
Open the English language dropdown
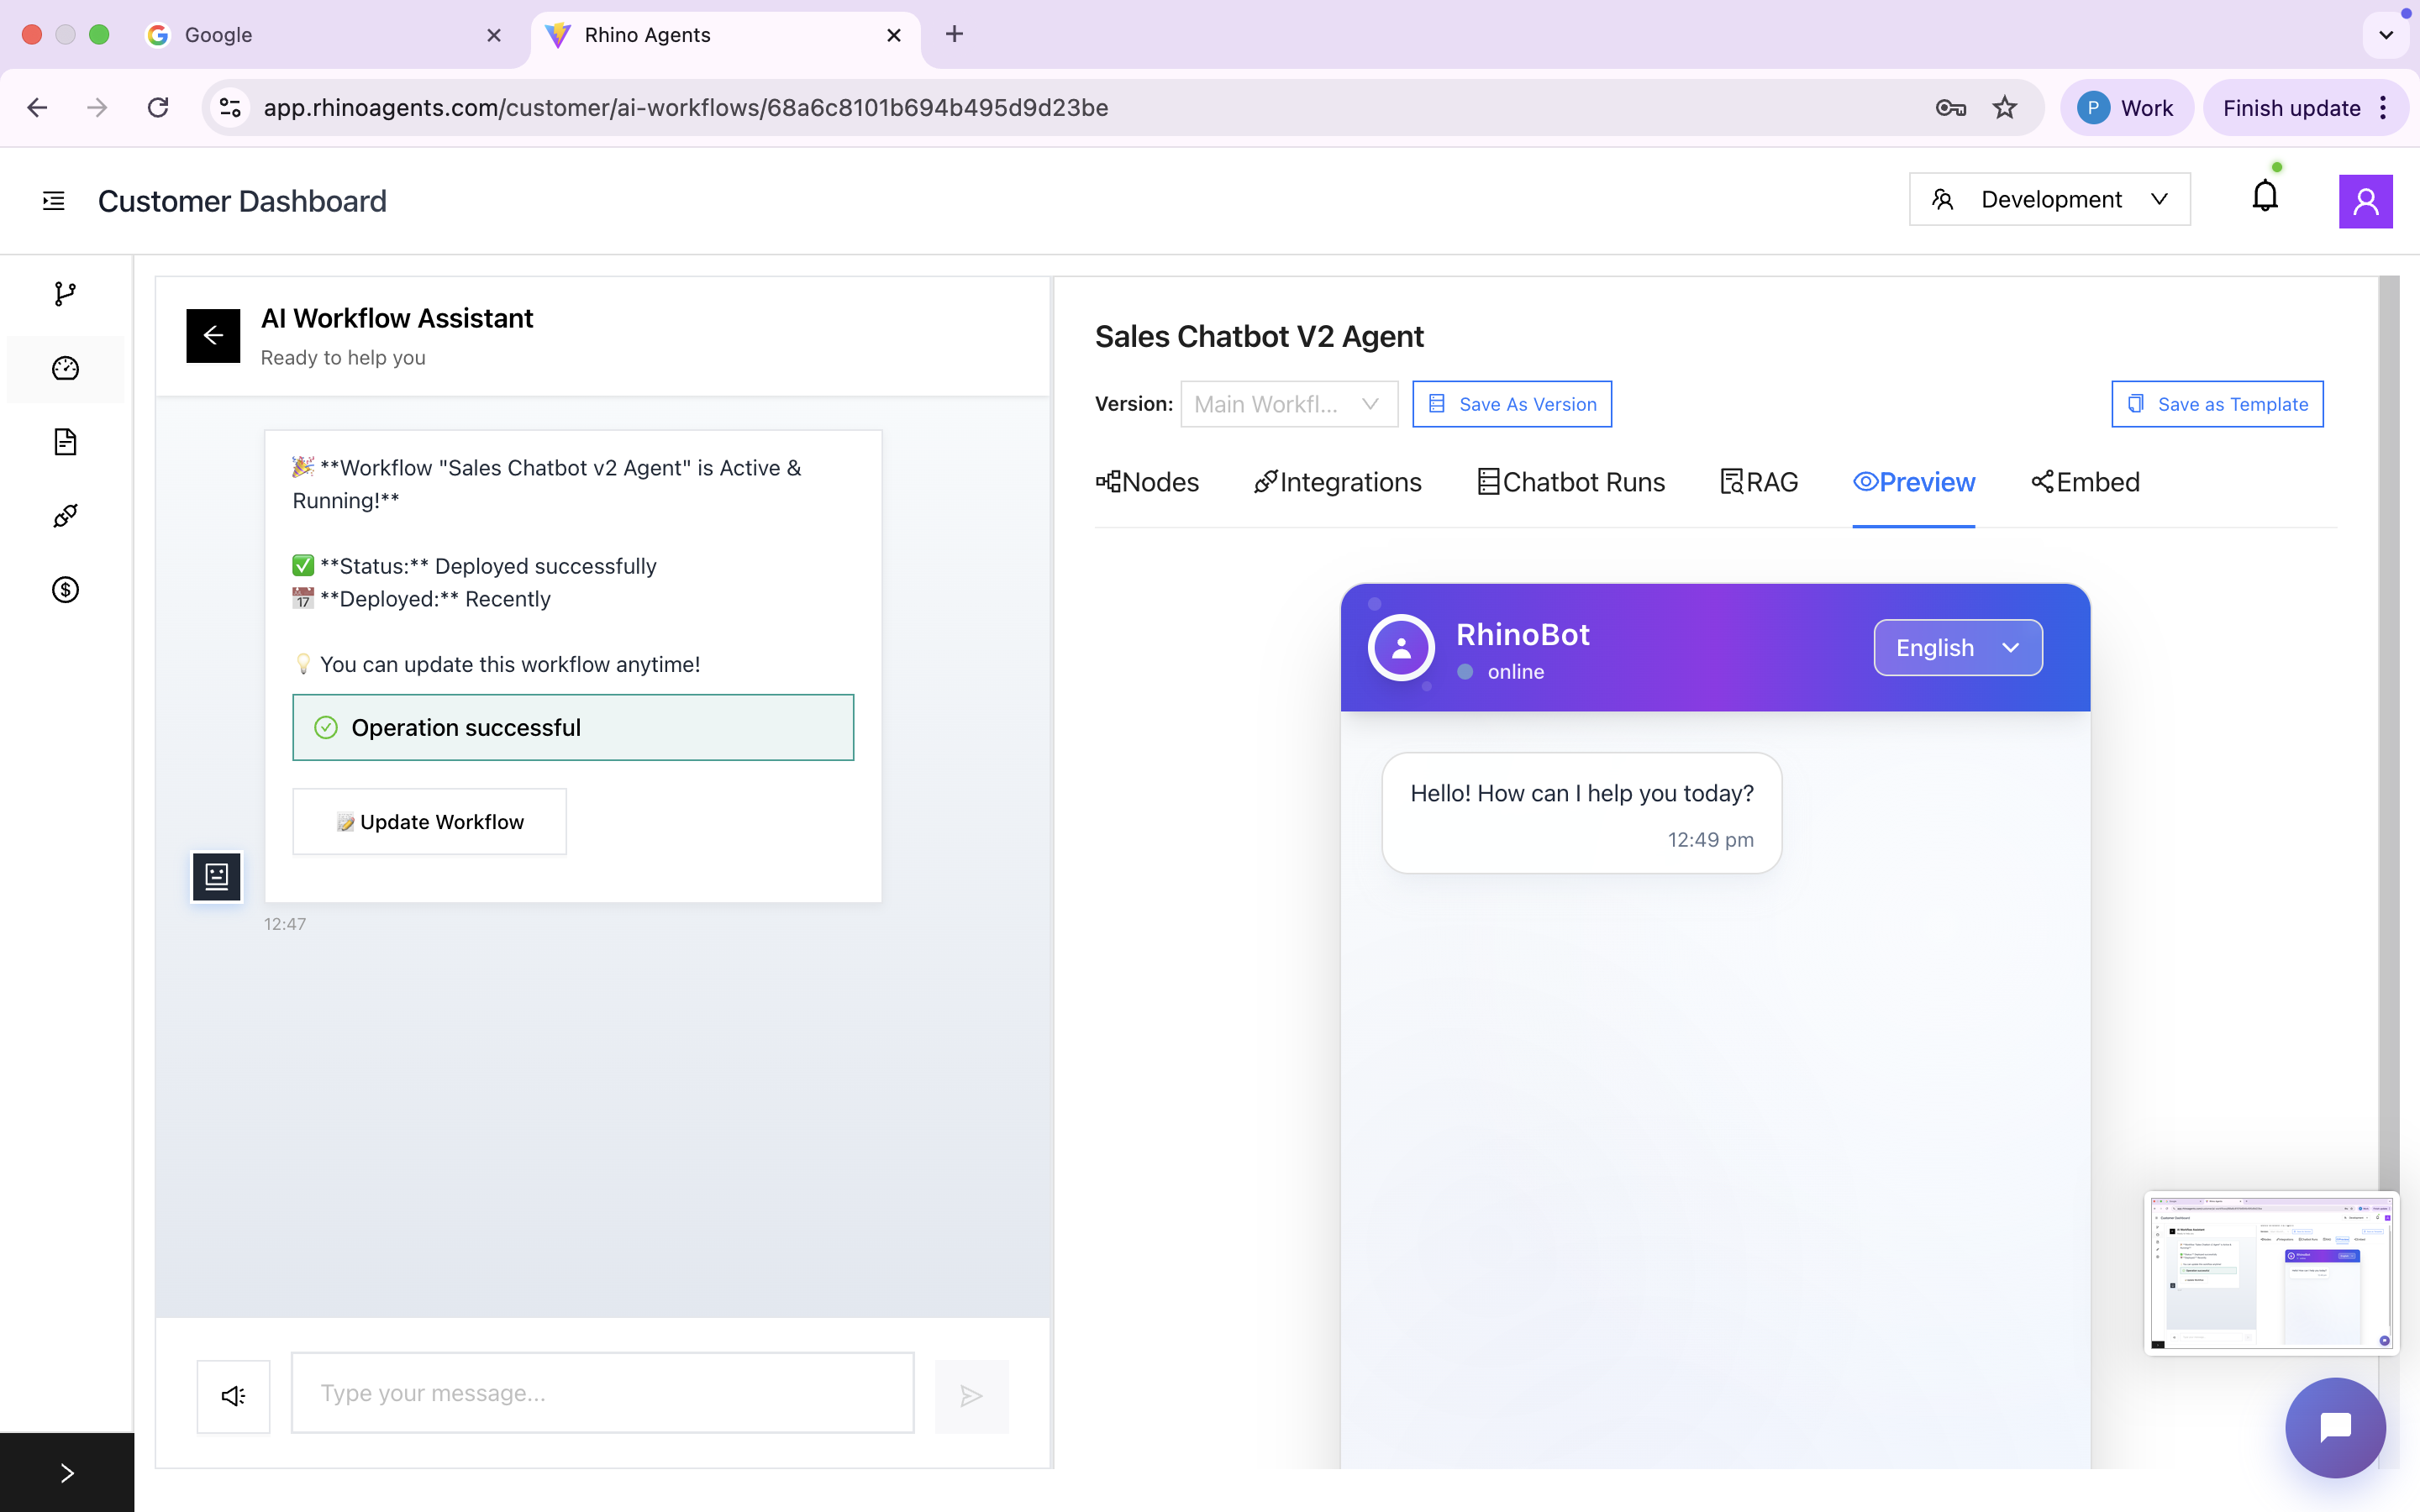click(1957, 648)
